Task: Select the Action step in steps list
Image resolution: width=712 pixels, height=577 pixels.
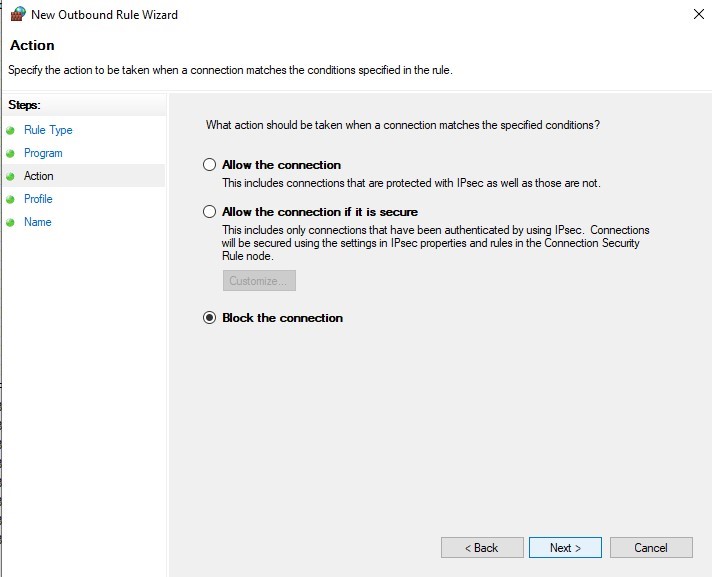Action: pyautogui.click(x=39, y=176)
